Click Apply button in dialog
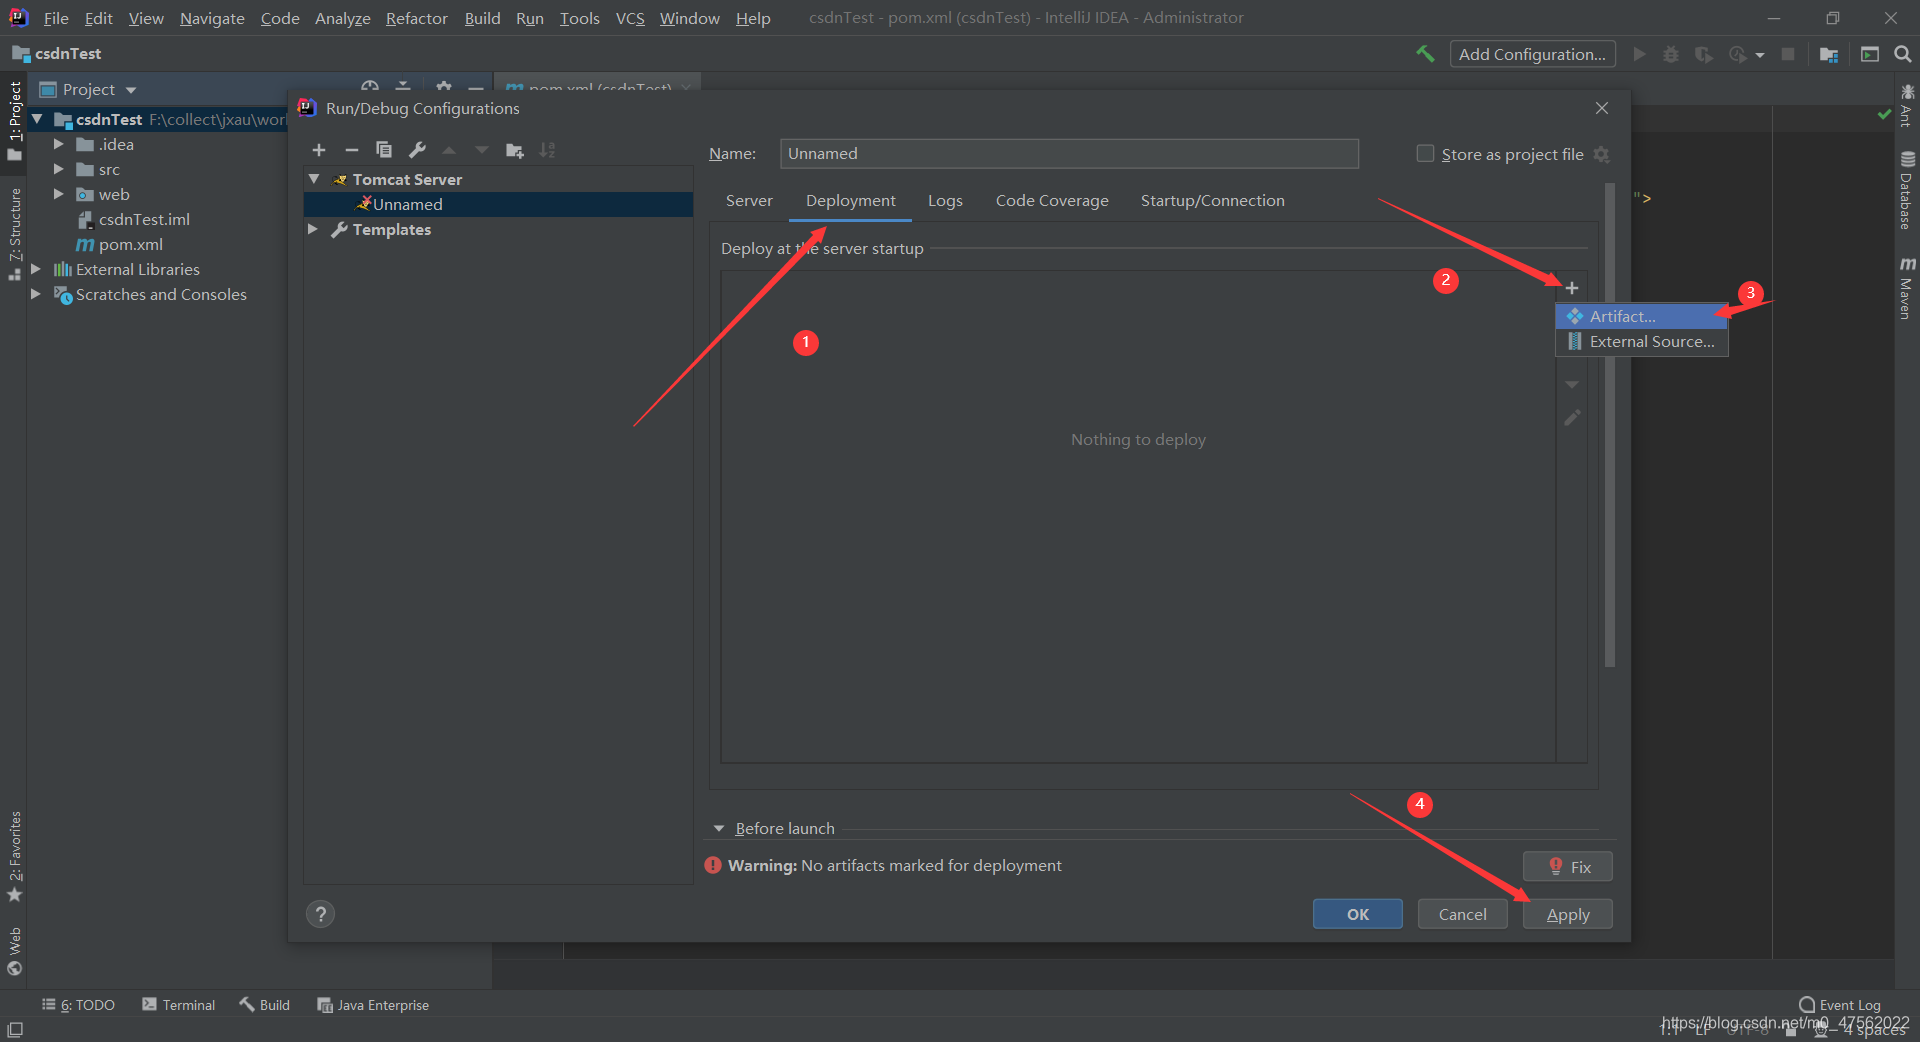The width and height of the screenshot is (1920, 1042). click(x=1567, y=914)
